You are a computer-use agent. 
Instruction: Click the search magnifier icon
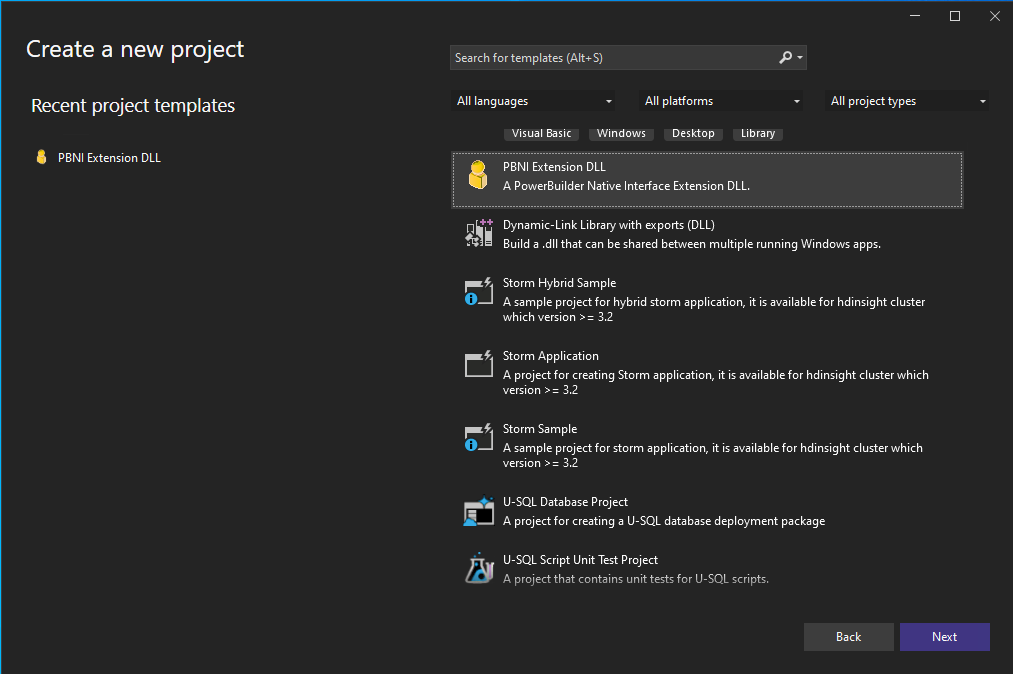786,58
